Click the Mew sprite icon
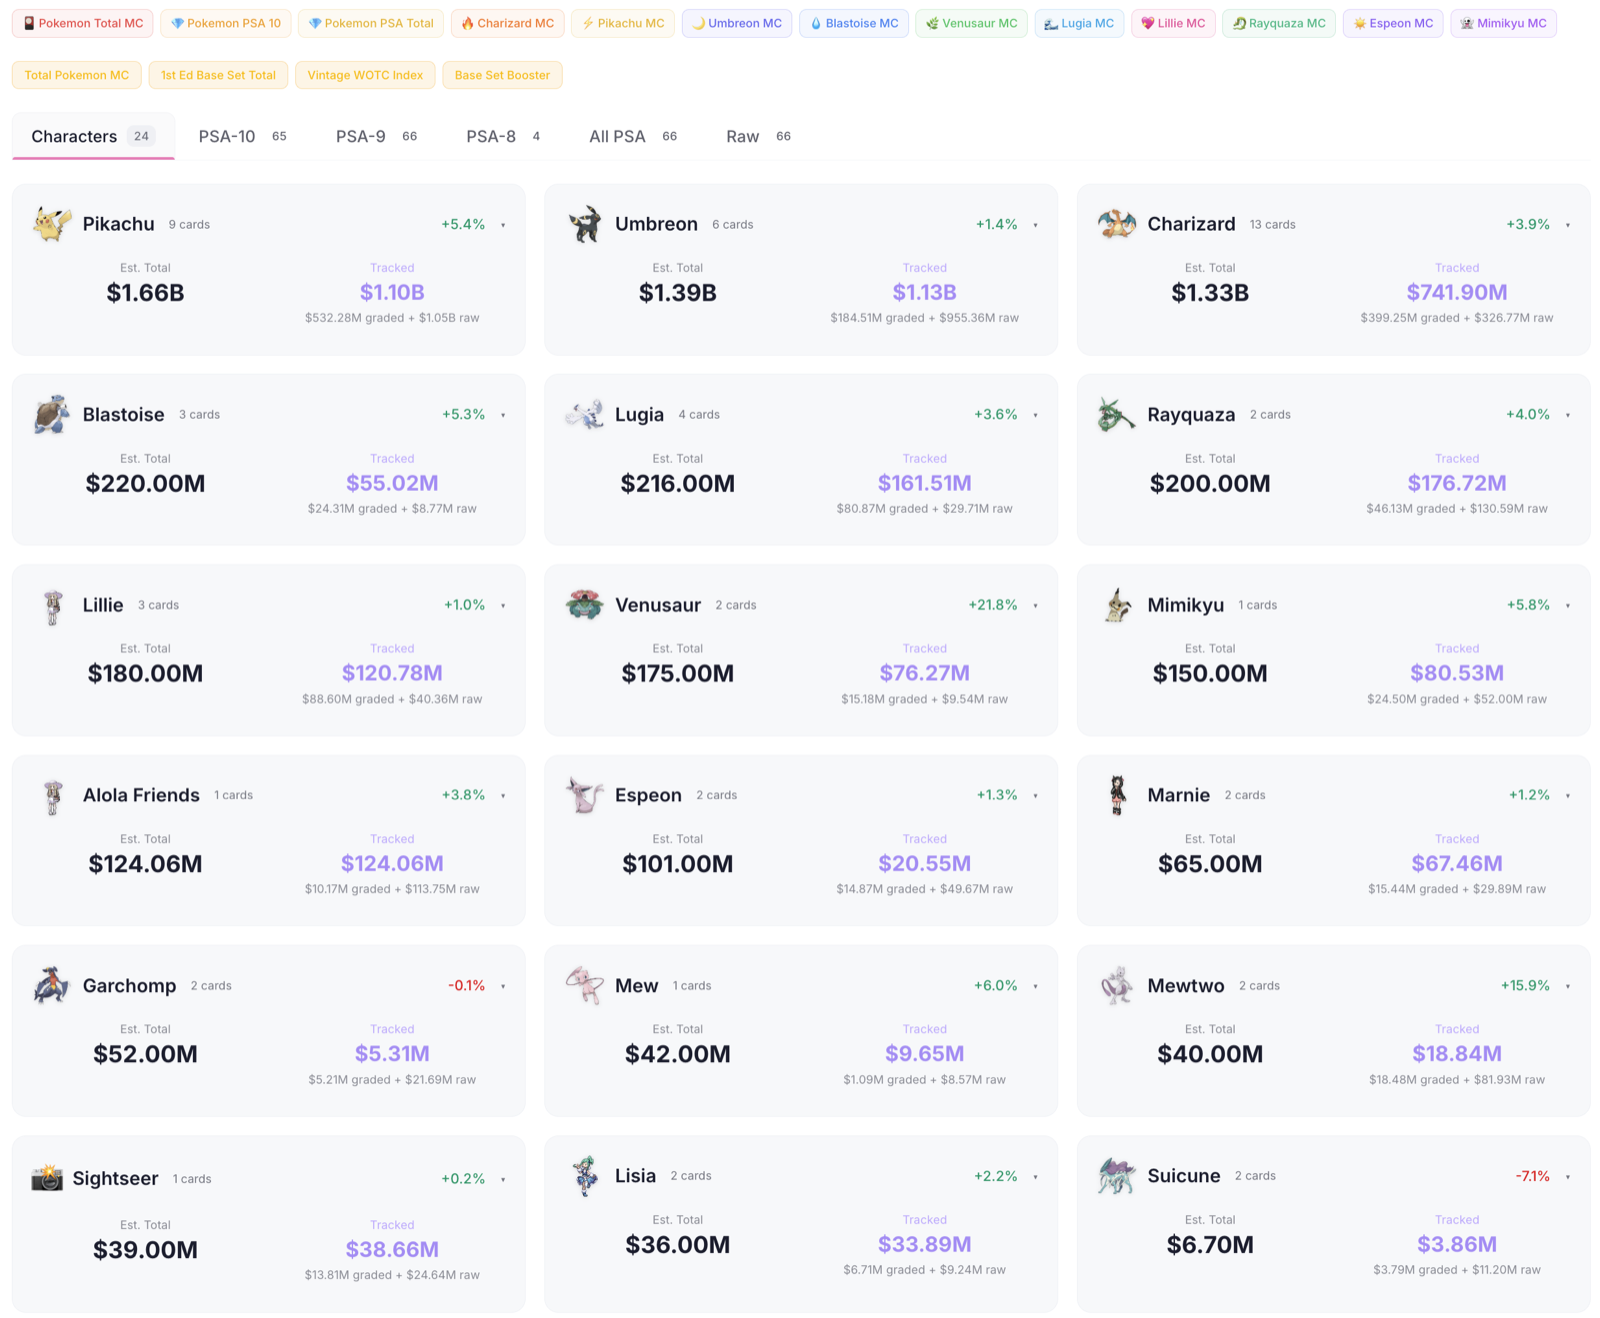Screen dimensions: 1600x1318 pyautogui.click(x=585, y=985)
